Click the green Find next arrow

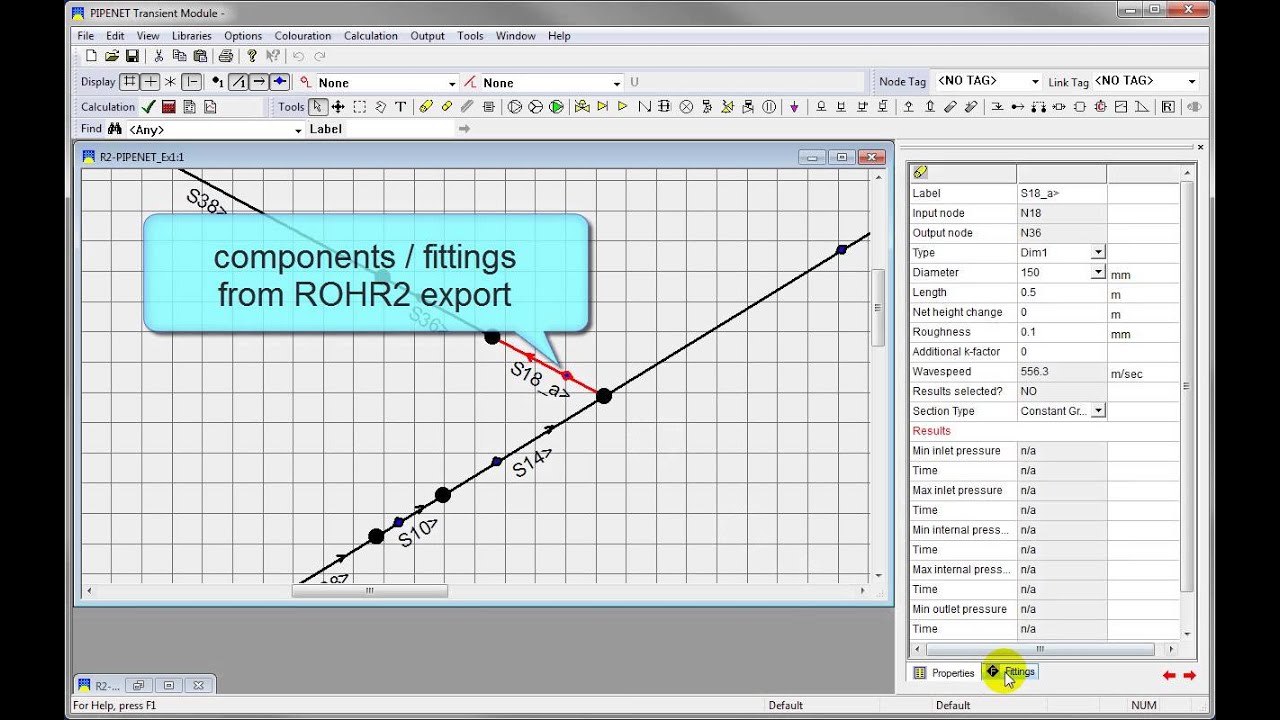(x=463, y=129)
